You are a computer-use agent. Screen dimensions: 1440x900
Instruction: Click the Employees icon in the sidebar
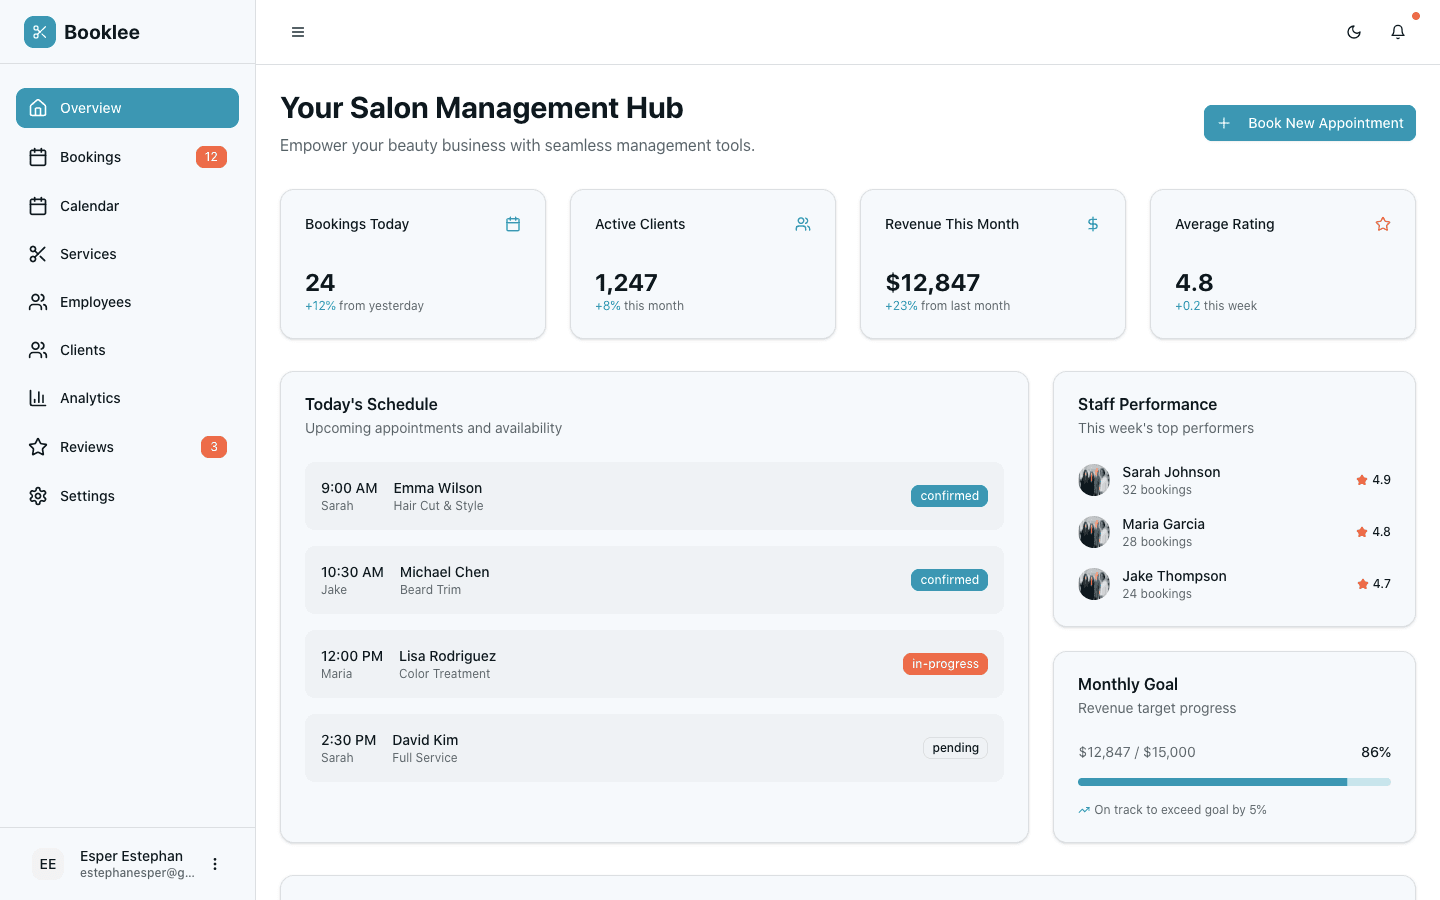(38, 301)
